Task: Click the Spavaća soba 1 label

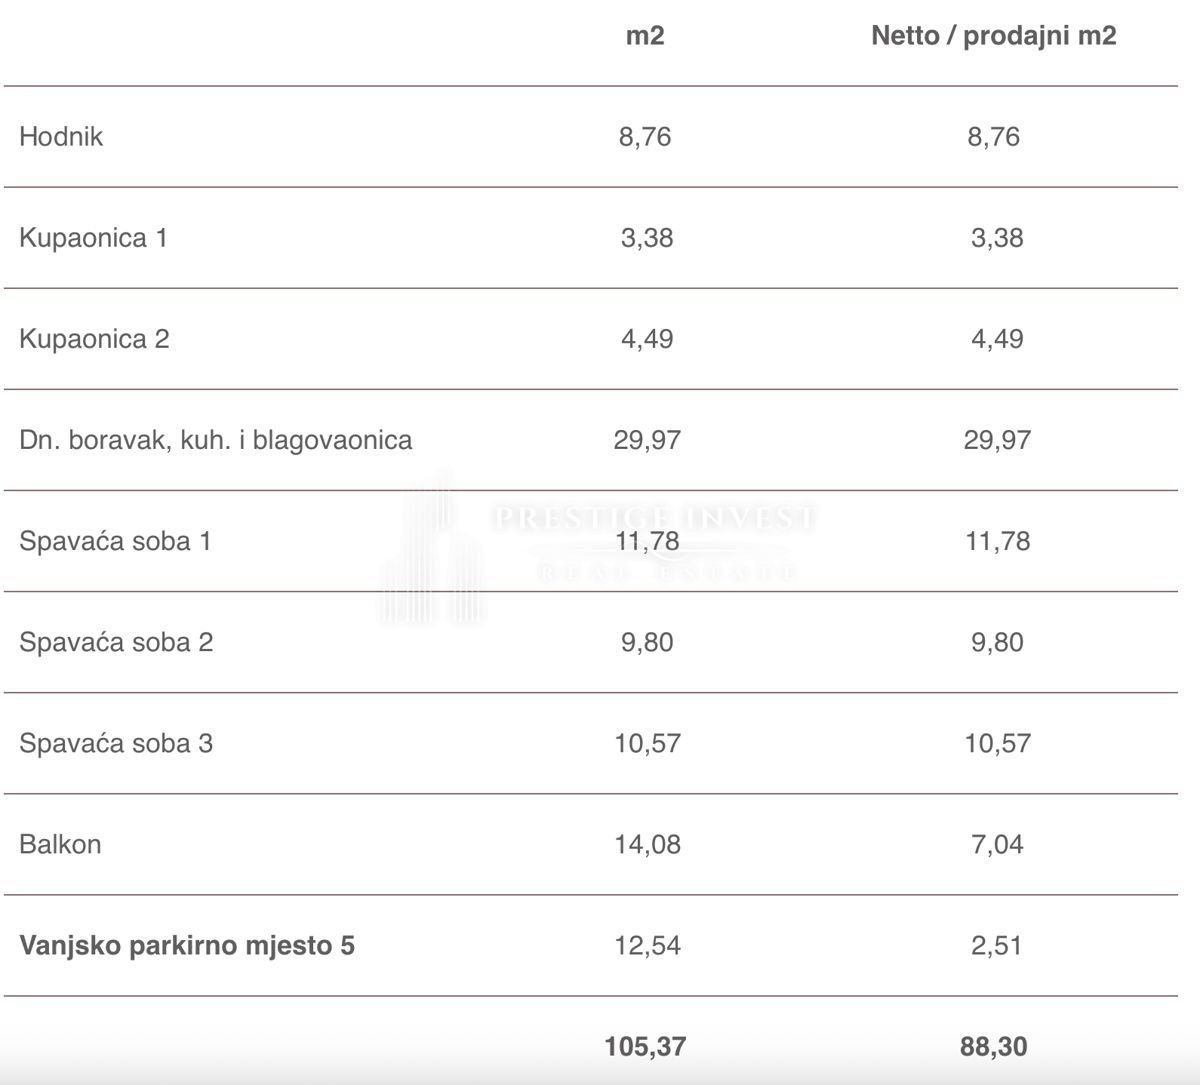Action: click(115, 541)
